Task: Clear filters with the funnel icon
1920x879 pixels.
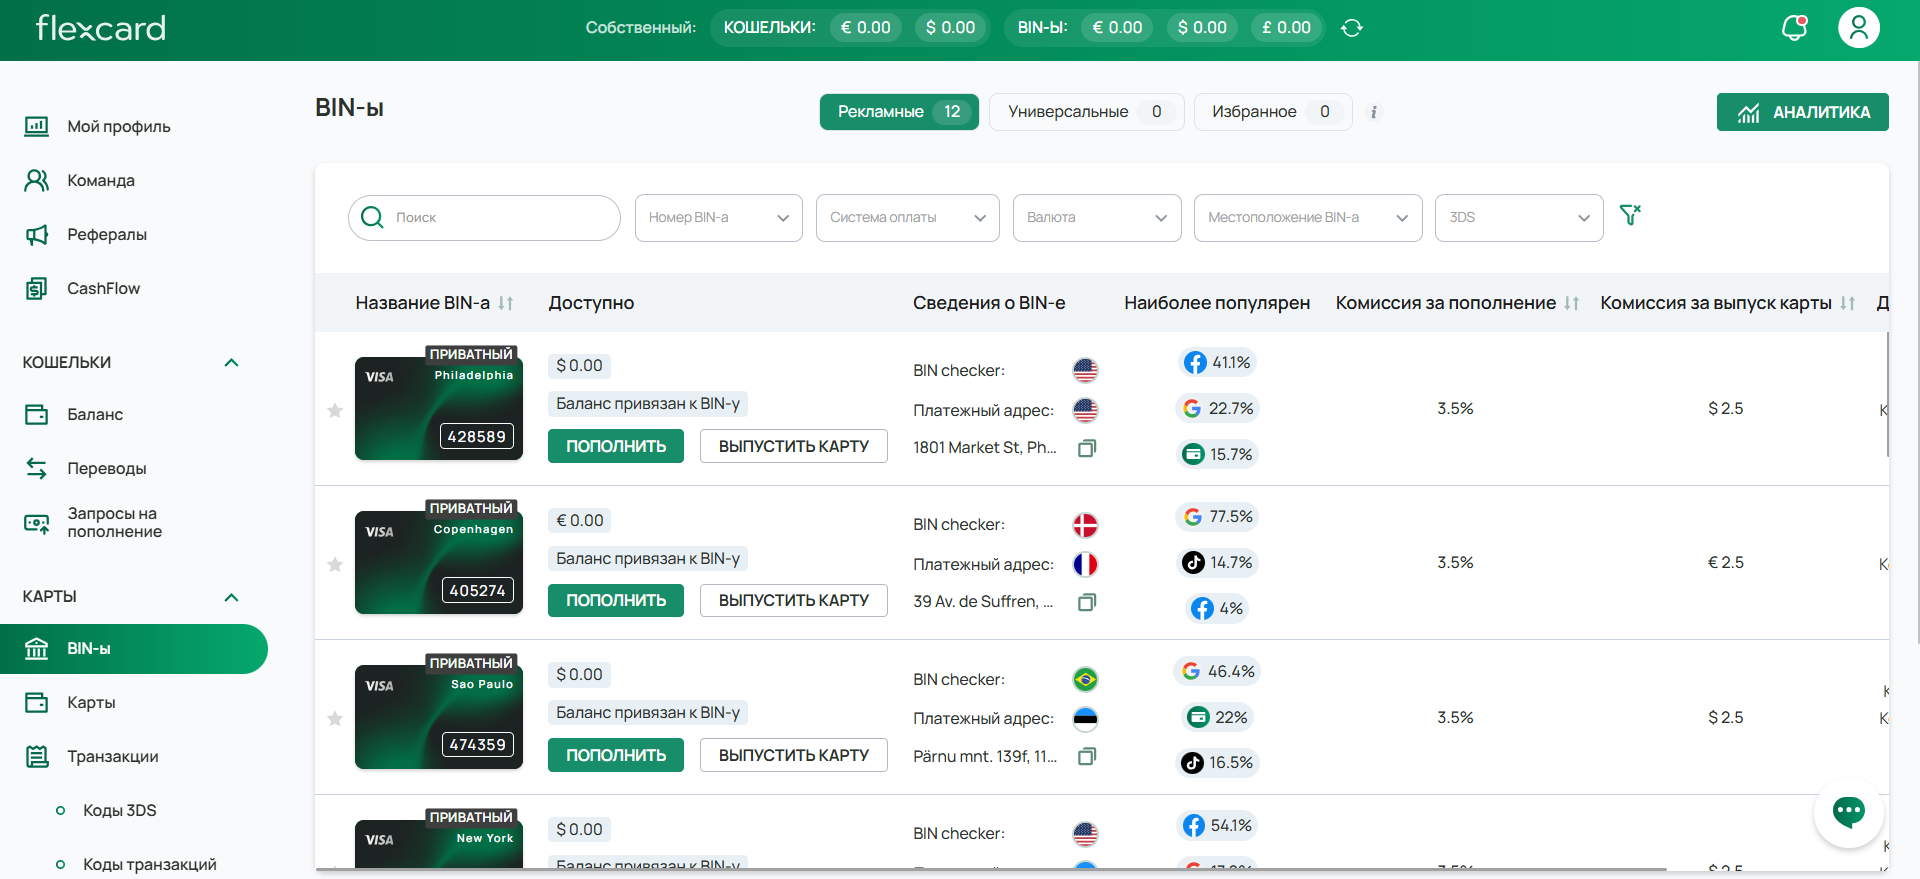Action: [x=1630, y=215]
